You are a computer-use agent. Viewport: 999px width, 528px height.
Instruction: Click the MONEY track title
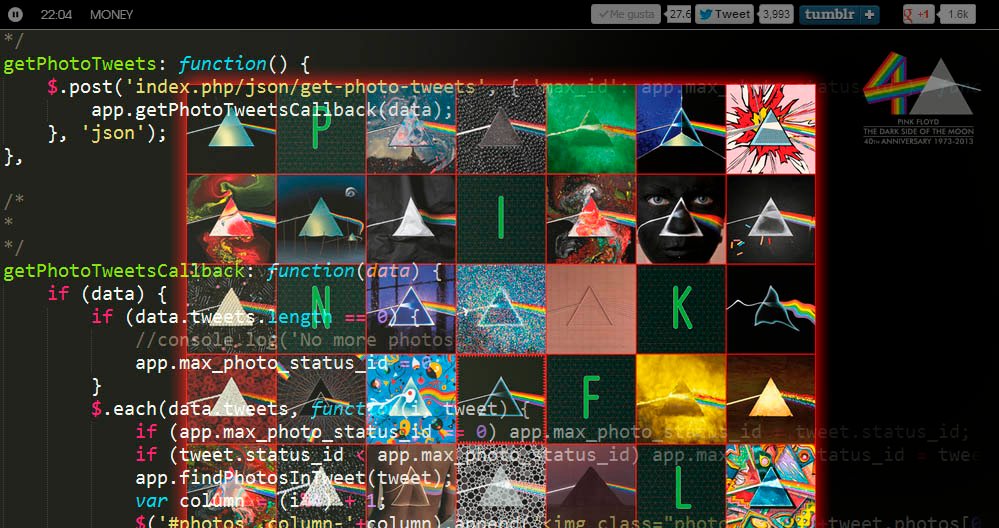pos(111,15)
